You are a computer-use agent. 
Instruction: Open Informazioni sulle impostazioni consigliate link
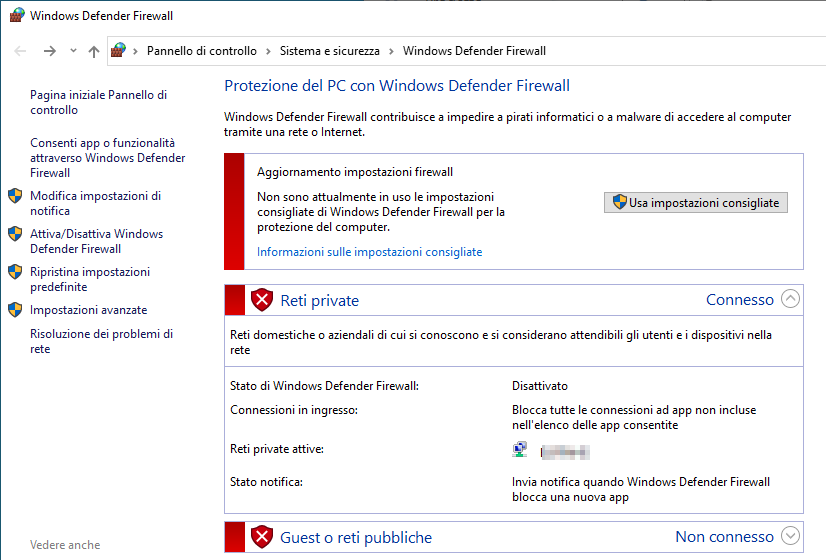[x=369, y=252]
